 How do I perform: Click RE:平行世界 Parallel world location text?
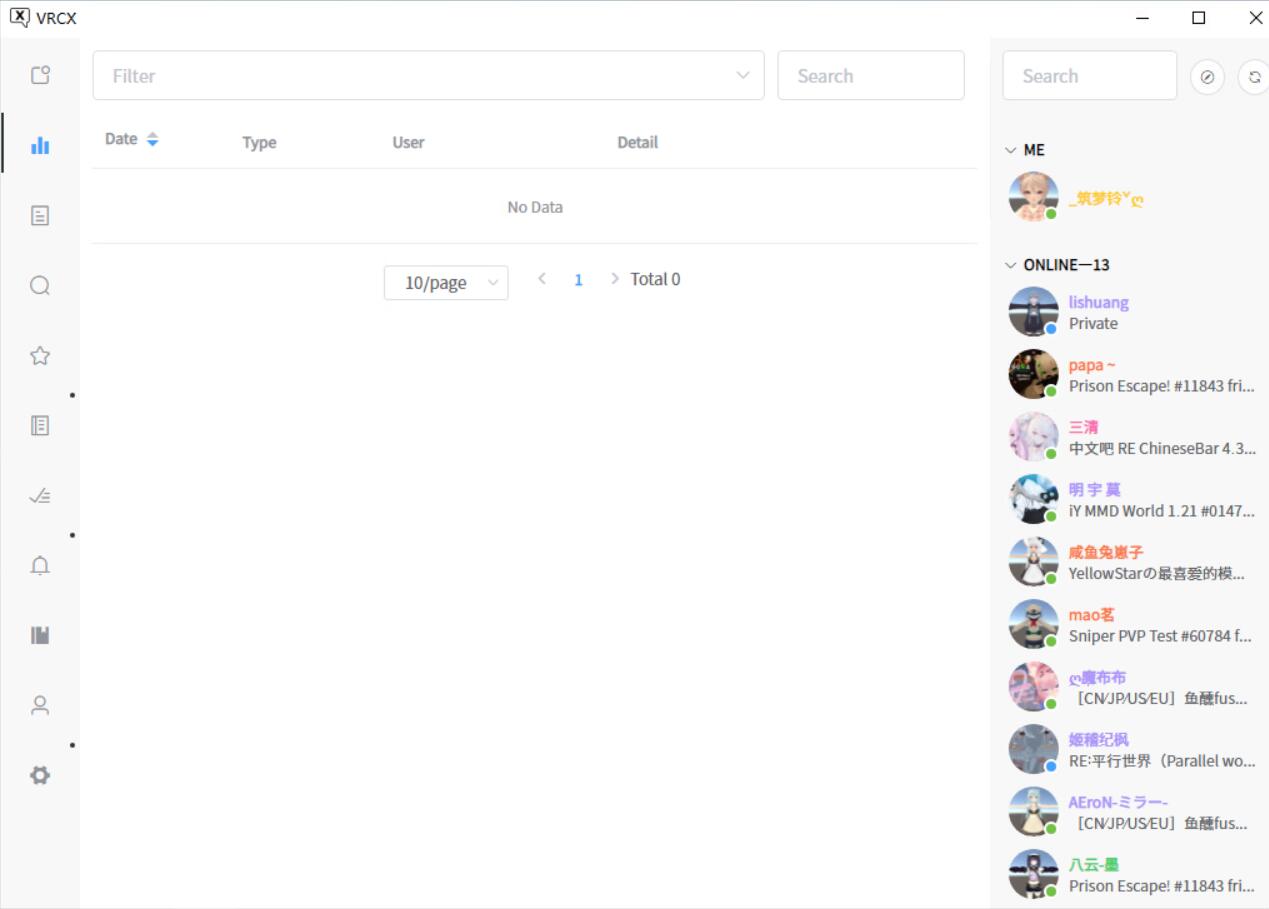(x=1162, y=761)
